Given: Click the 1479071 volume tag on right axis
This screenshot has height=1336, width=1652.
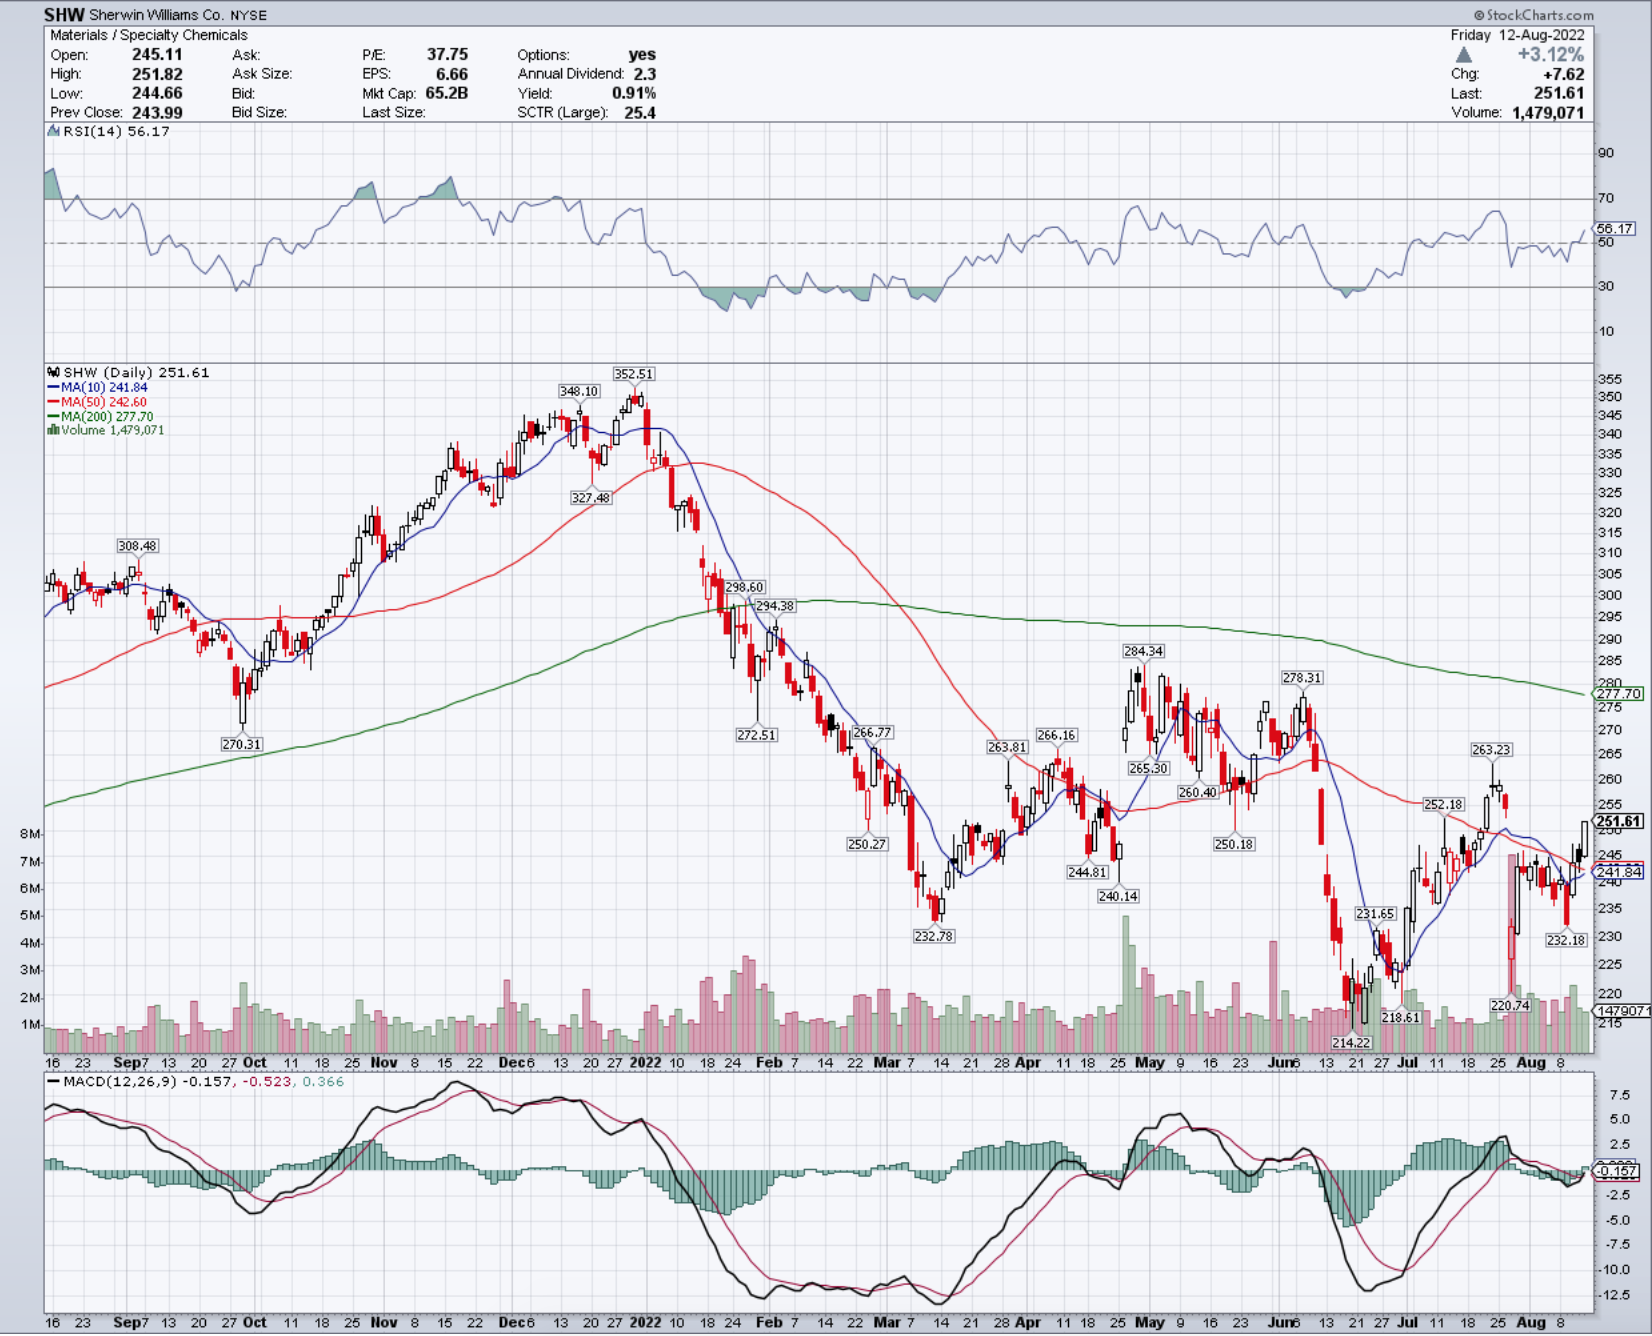Looking at the screenshot, I should click(1623, 1011).
